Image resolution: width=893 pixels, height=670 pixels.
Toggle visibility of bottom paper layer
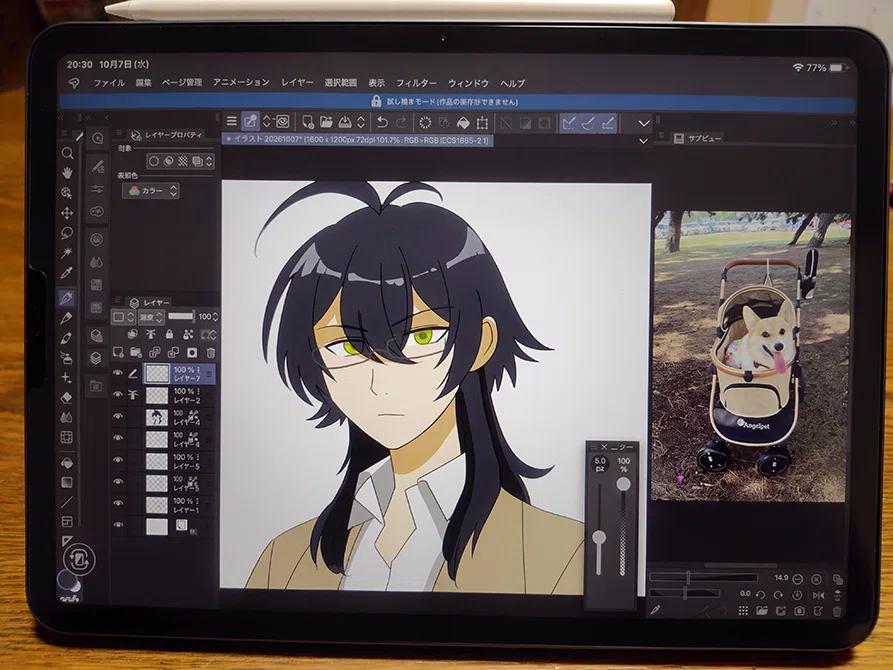pos(118,525)
